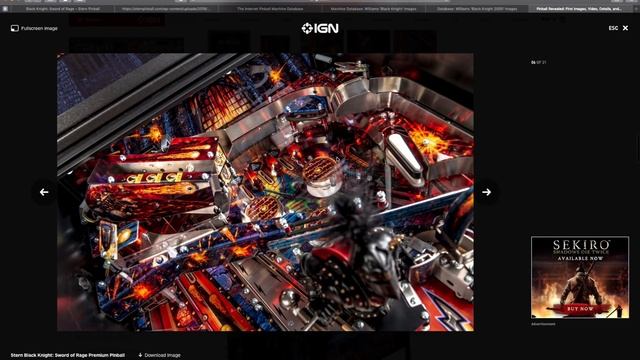Click the Download image arrow icon
Viewport: 640px width, 360px height.
140,355
